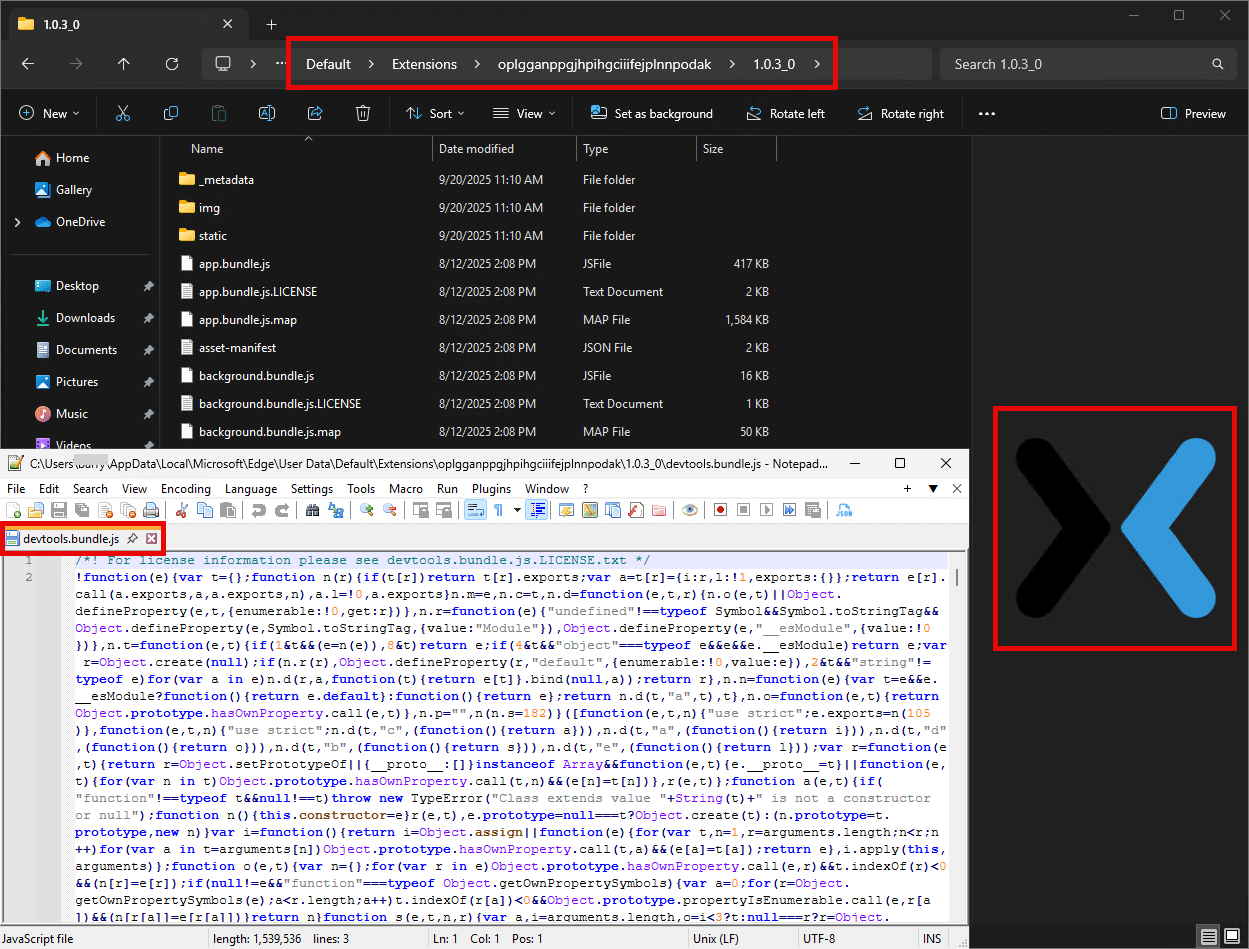The width and height of the screenshot is (1249, 949).
Task: Expand the OneDrive tree node
Action: click(x=17, y=222)
